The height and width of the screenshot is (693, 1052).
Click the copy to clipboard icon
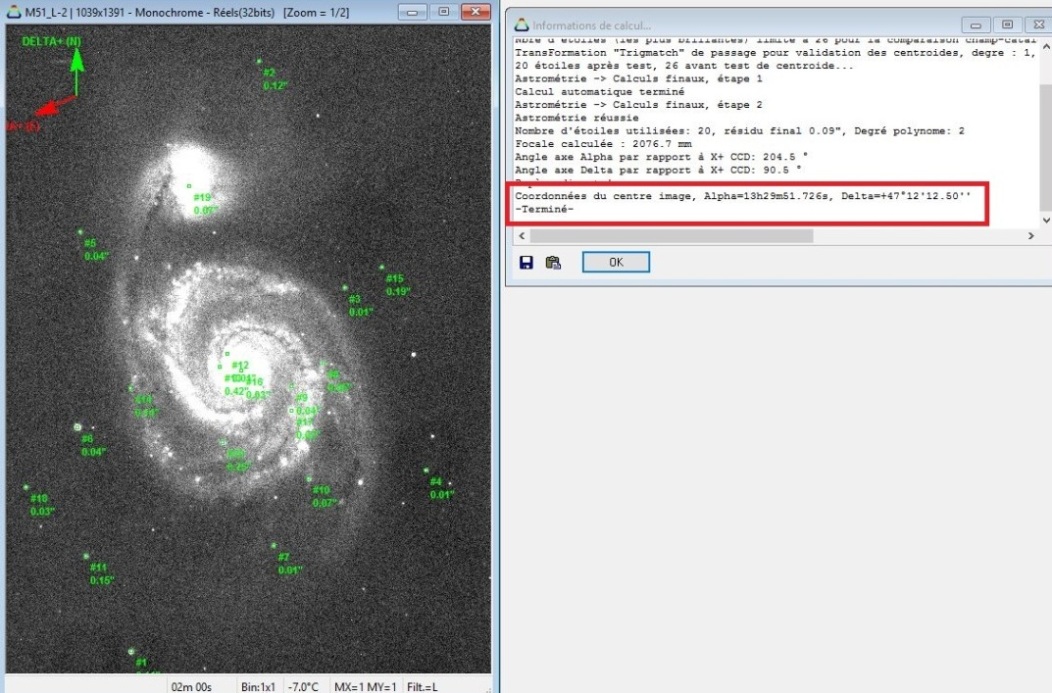pos(553,262)
